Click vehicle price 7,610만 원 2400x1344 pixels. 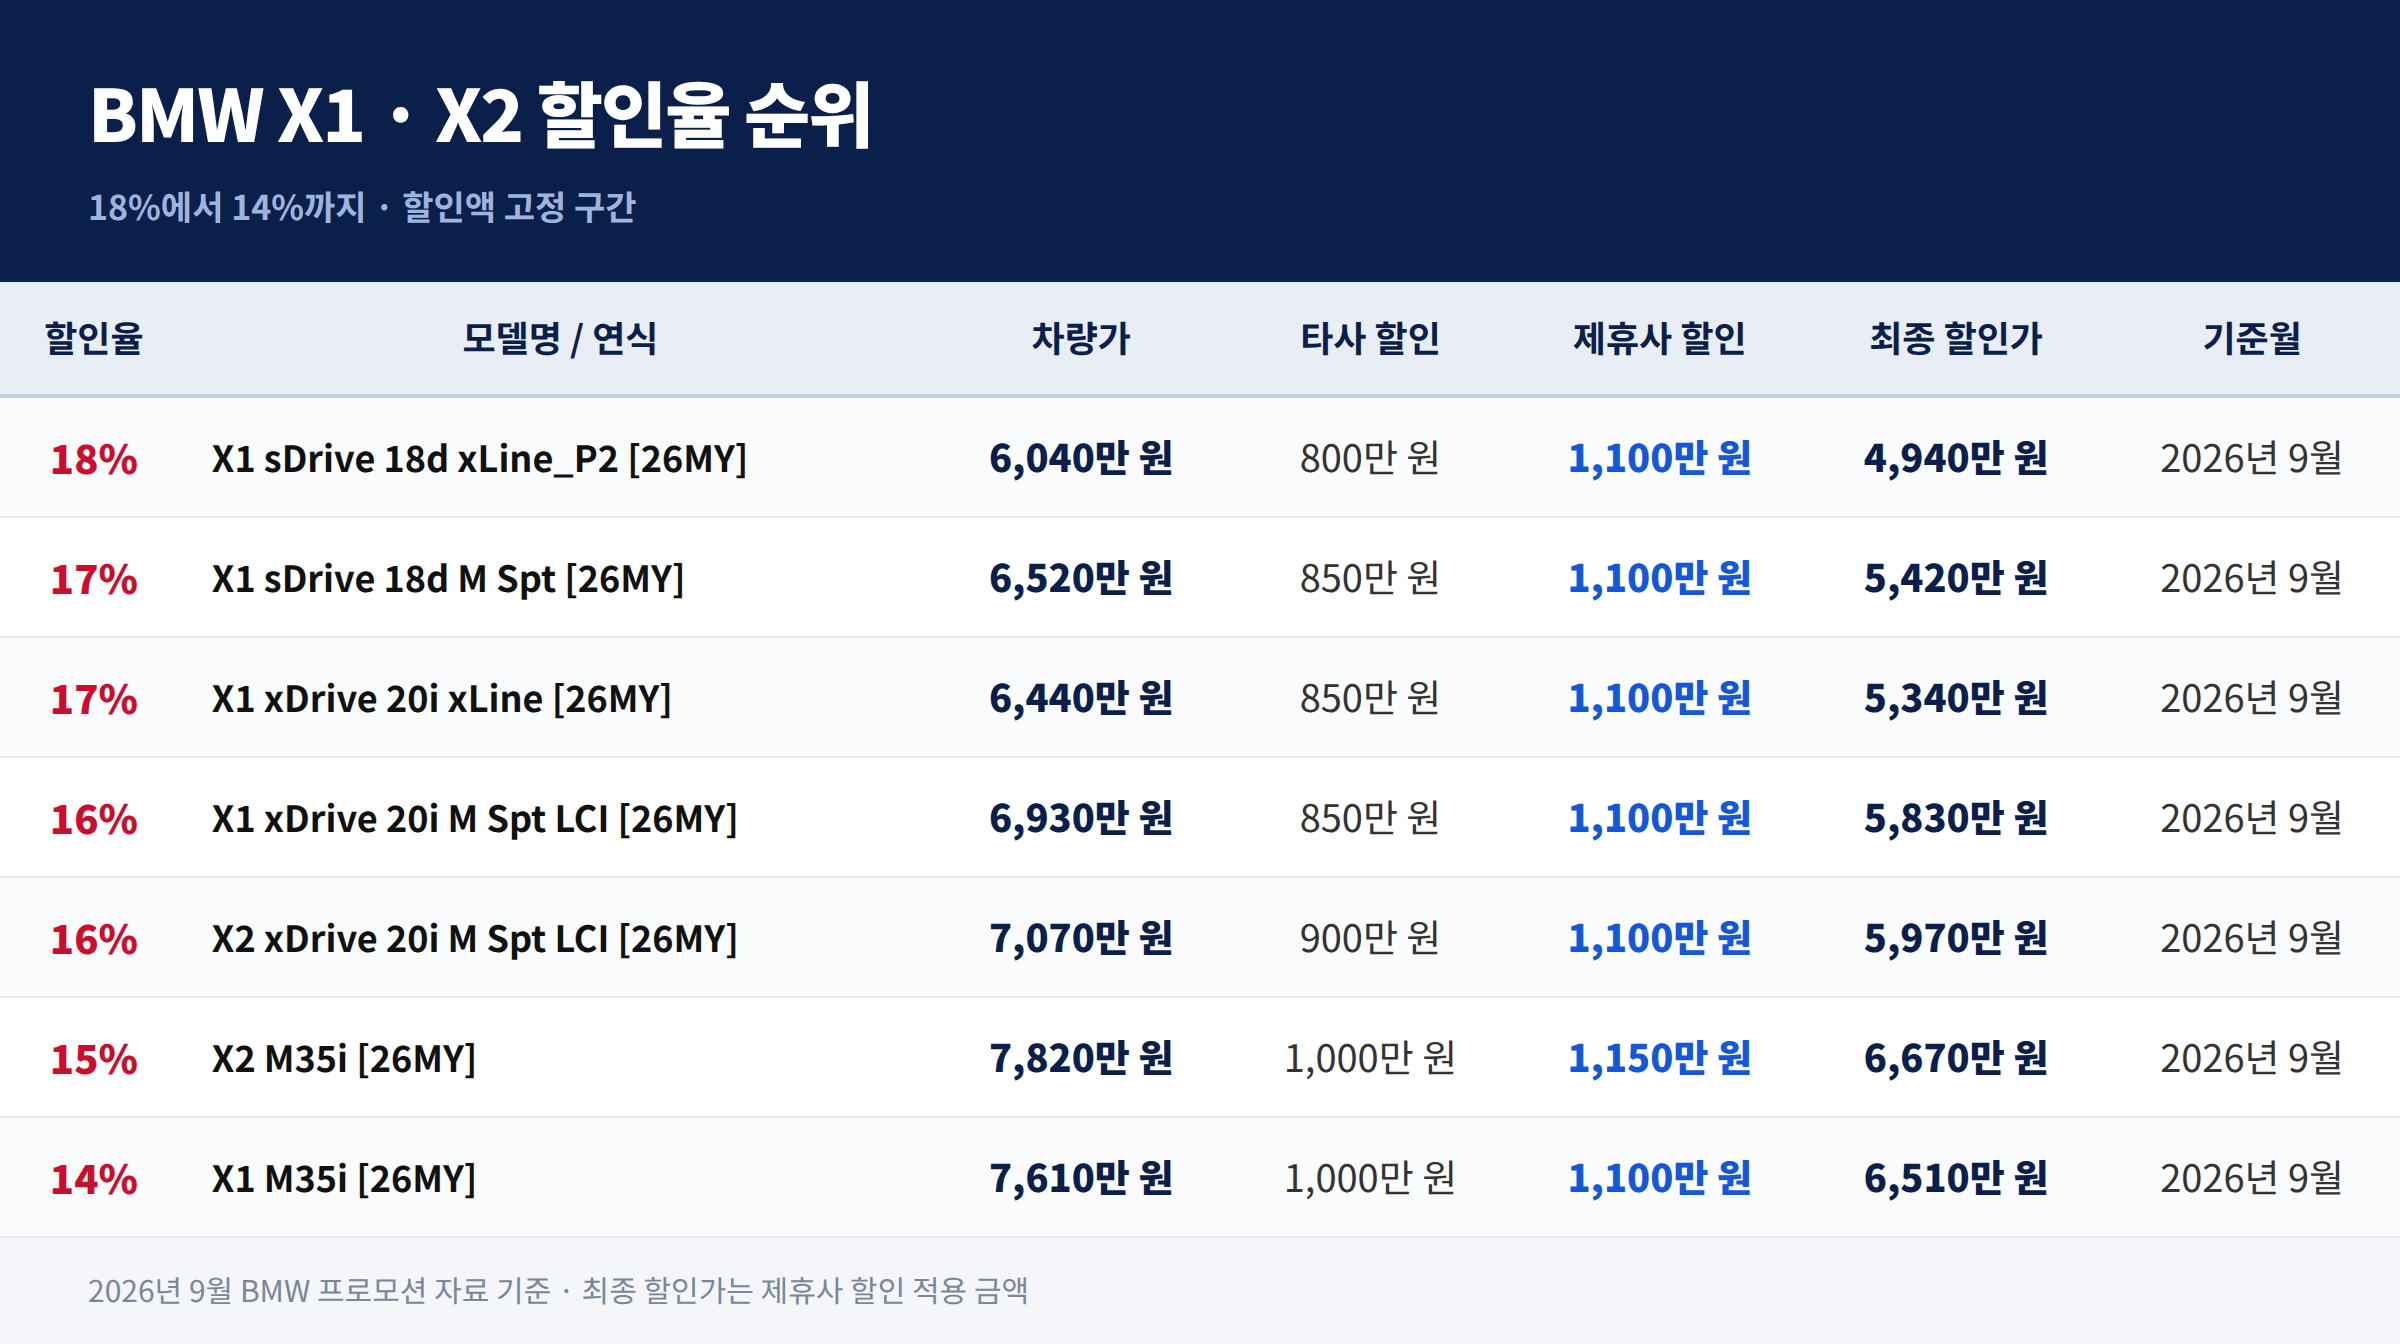1081,1178
